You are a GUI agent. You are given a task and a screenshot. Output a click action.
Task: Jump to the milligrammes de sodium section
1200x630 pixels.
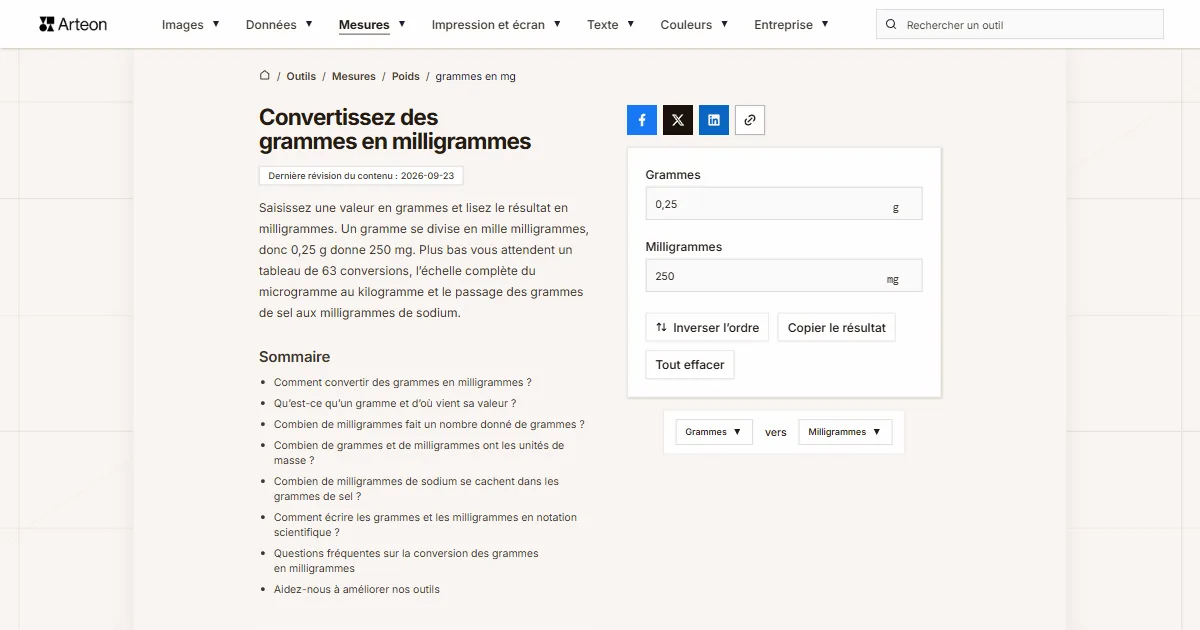coord(417,489)
